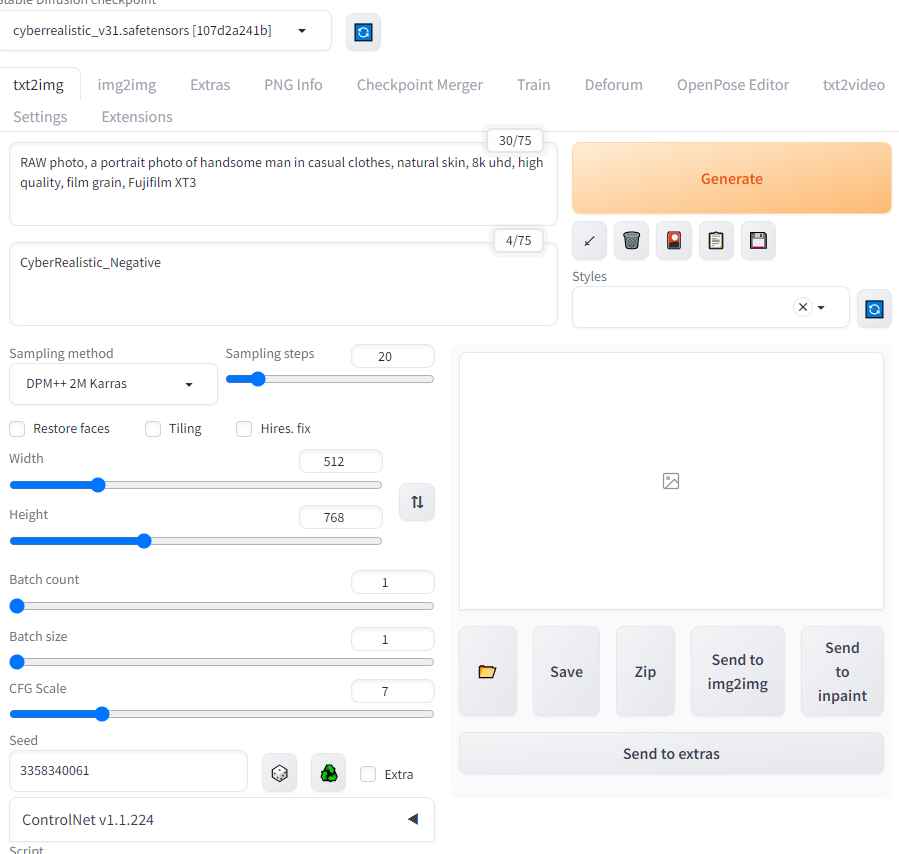The width and height of the screenshot is (899, 854).
Task: Enable the Restore faces checkbox
Action: click(17, 429)
